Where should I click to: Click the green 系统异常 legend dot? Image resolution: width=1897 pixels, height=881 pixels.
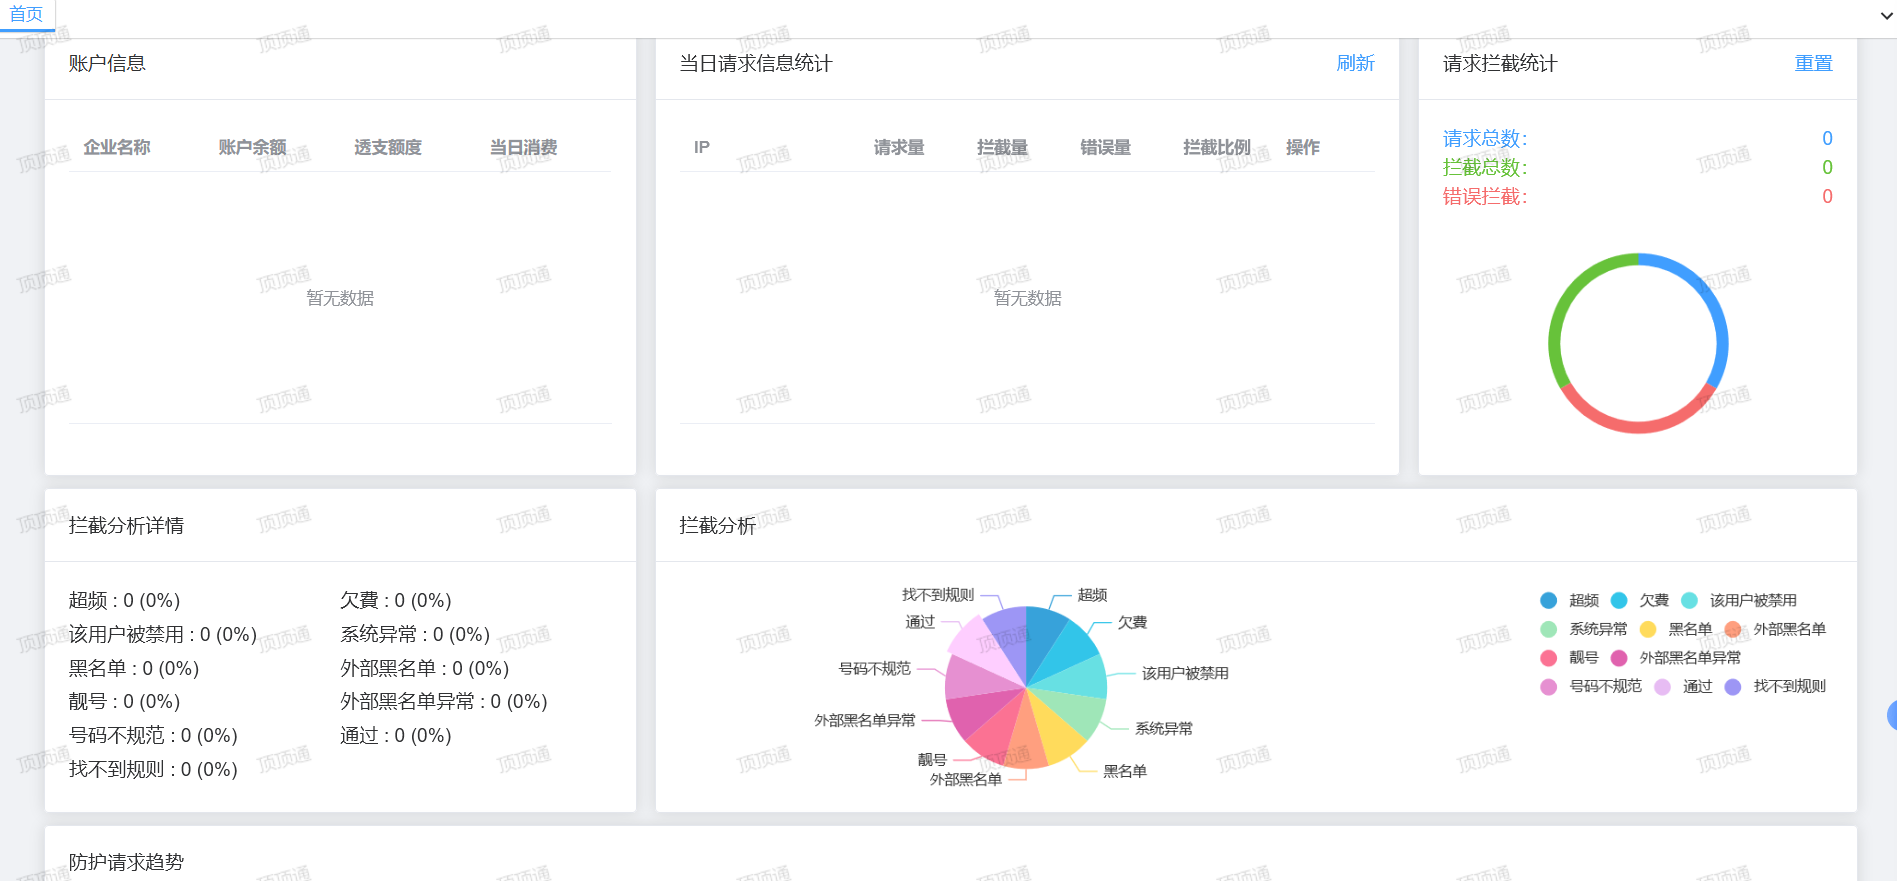[1549, 629]
